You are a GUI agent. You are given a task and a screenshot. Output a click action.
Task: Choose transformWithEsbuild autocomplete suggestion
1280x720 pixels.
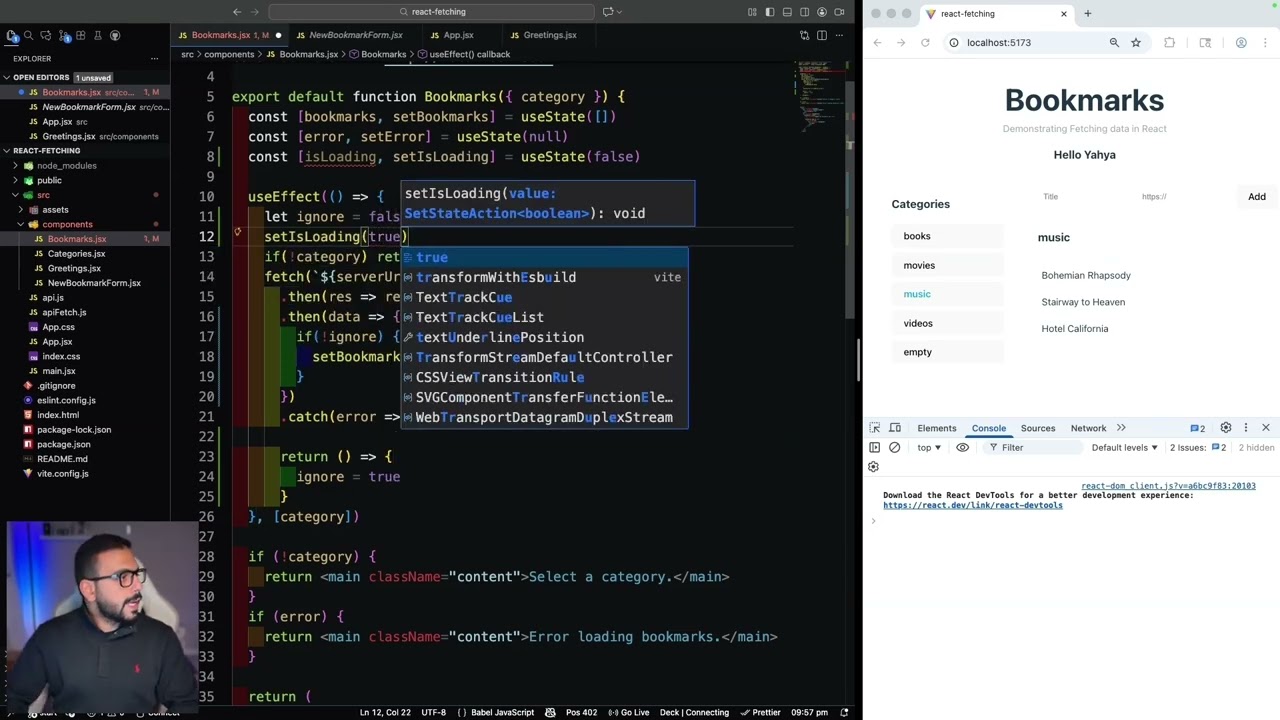point(544,277)
